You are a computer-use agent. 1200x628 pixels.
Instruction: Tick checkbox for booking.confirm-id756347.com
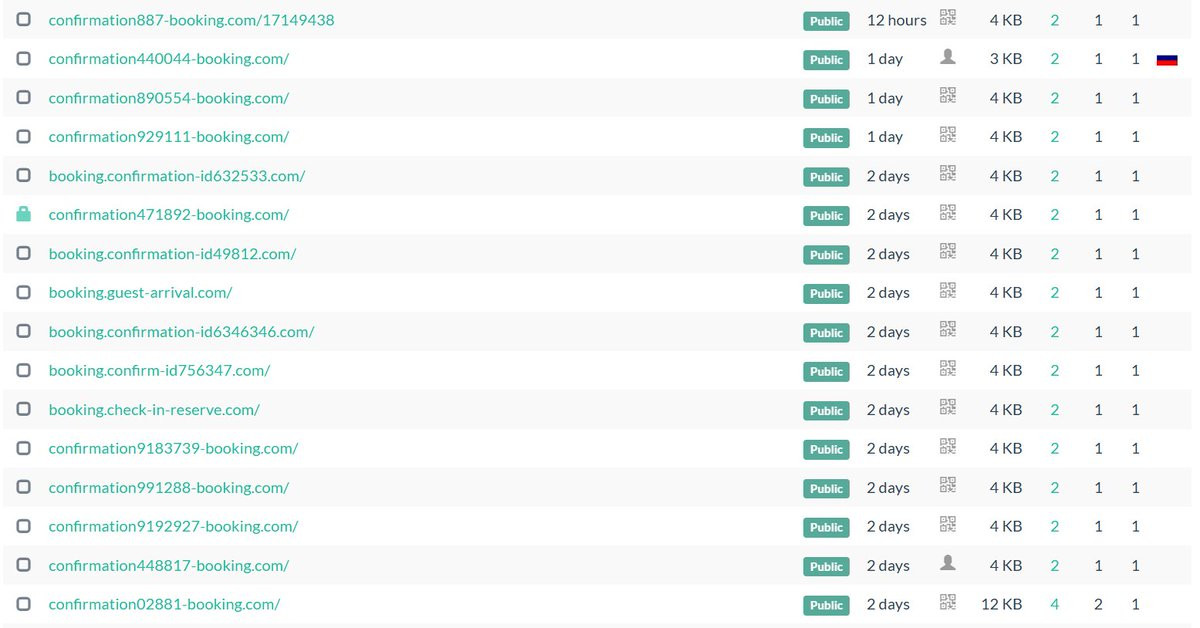pos(24,370)
